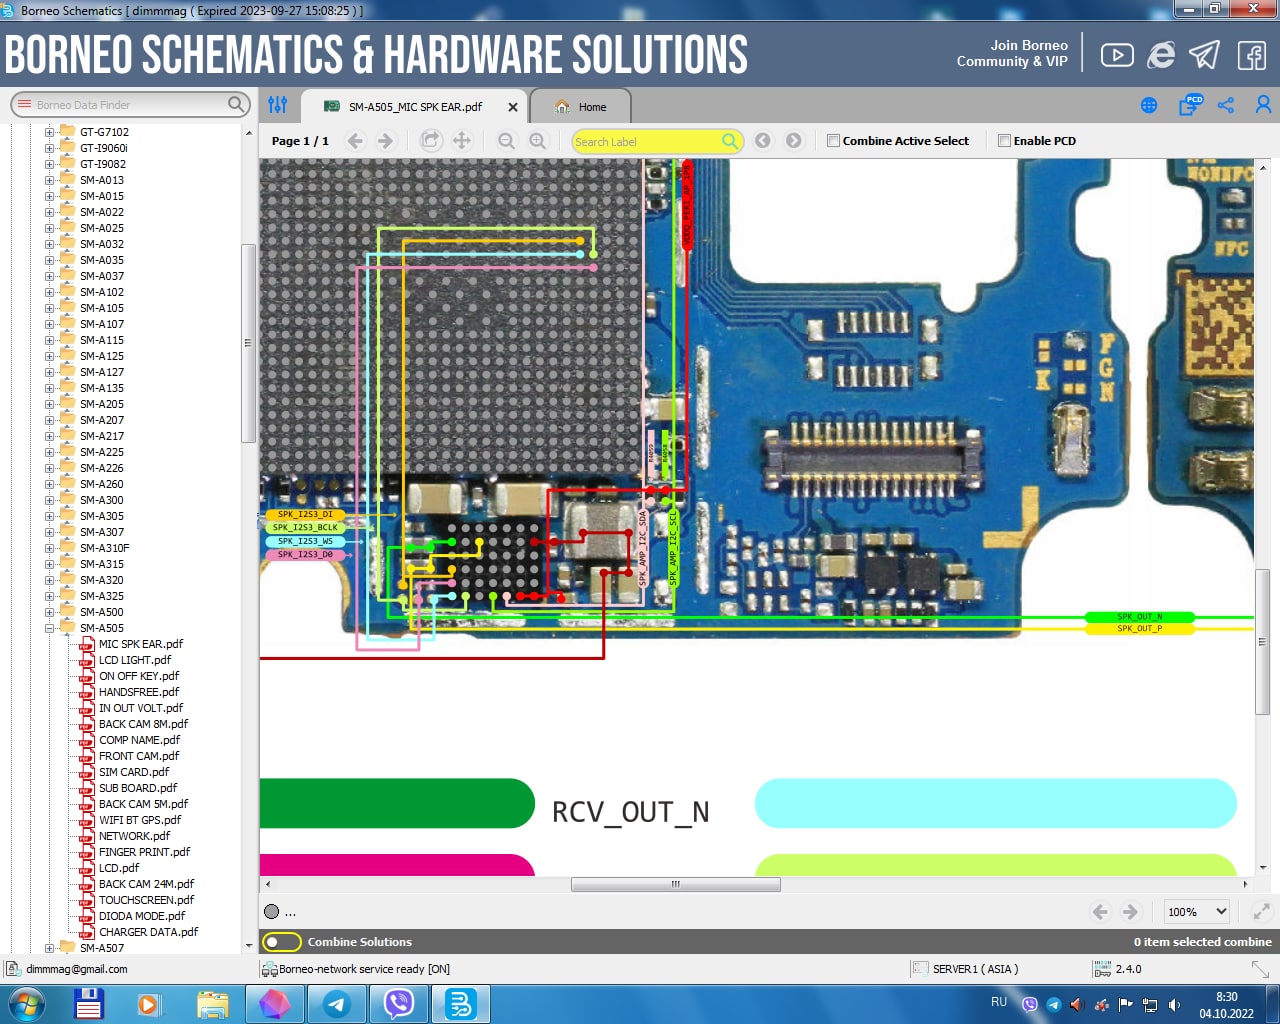Viewport: 1280px width, 1024px height.
Task: Click the cyan legend color bar
Action: point(995,803)
